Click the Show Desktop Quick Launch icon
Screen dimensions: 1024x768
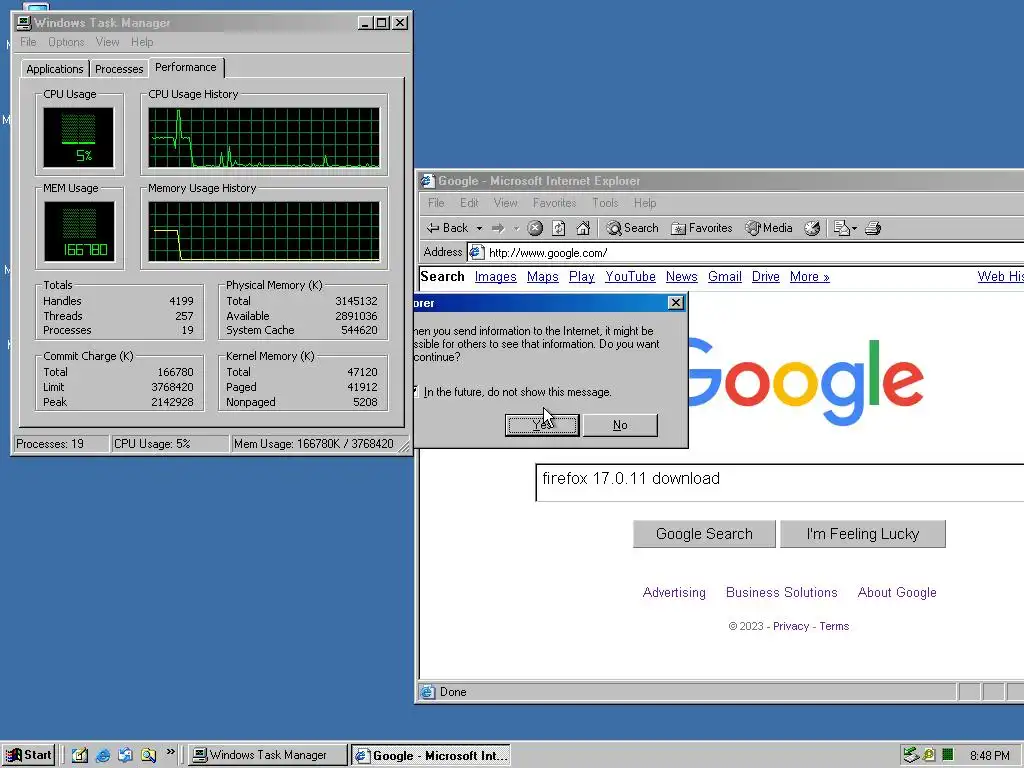click(80, 756)
